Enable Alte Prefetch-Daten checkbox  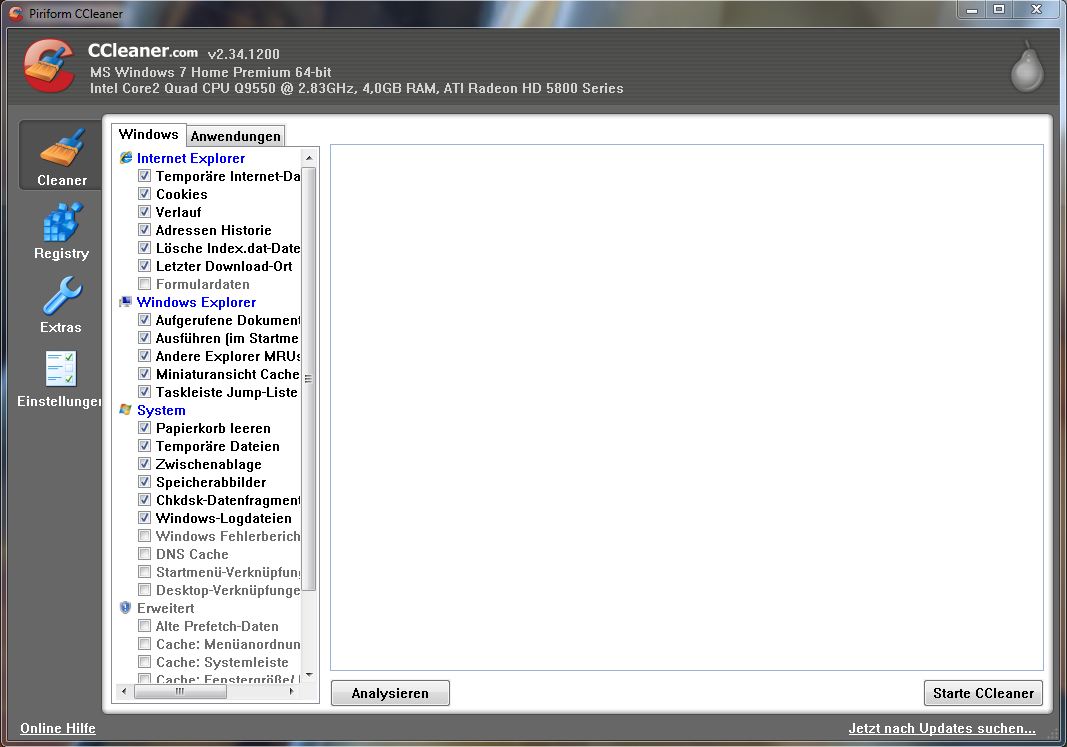[144, 626]
